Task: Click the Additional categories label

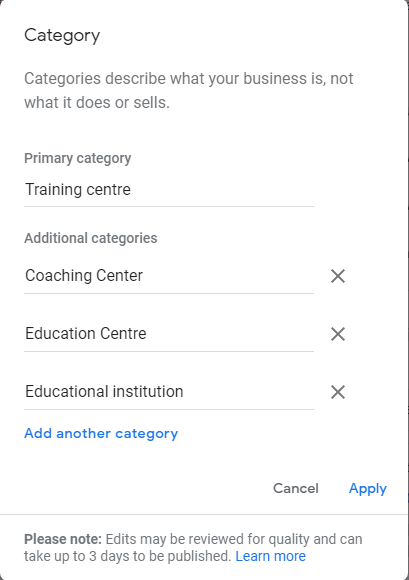Action: click(91, 238)
